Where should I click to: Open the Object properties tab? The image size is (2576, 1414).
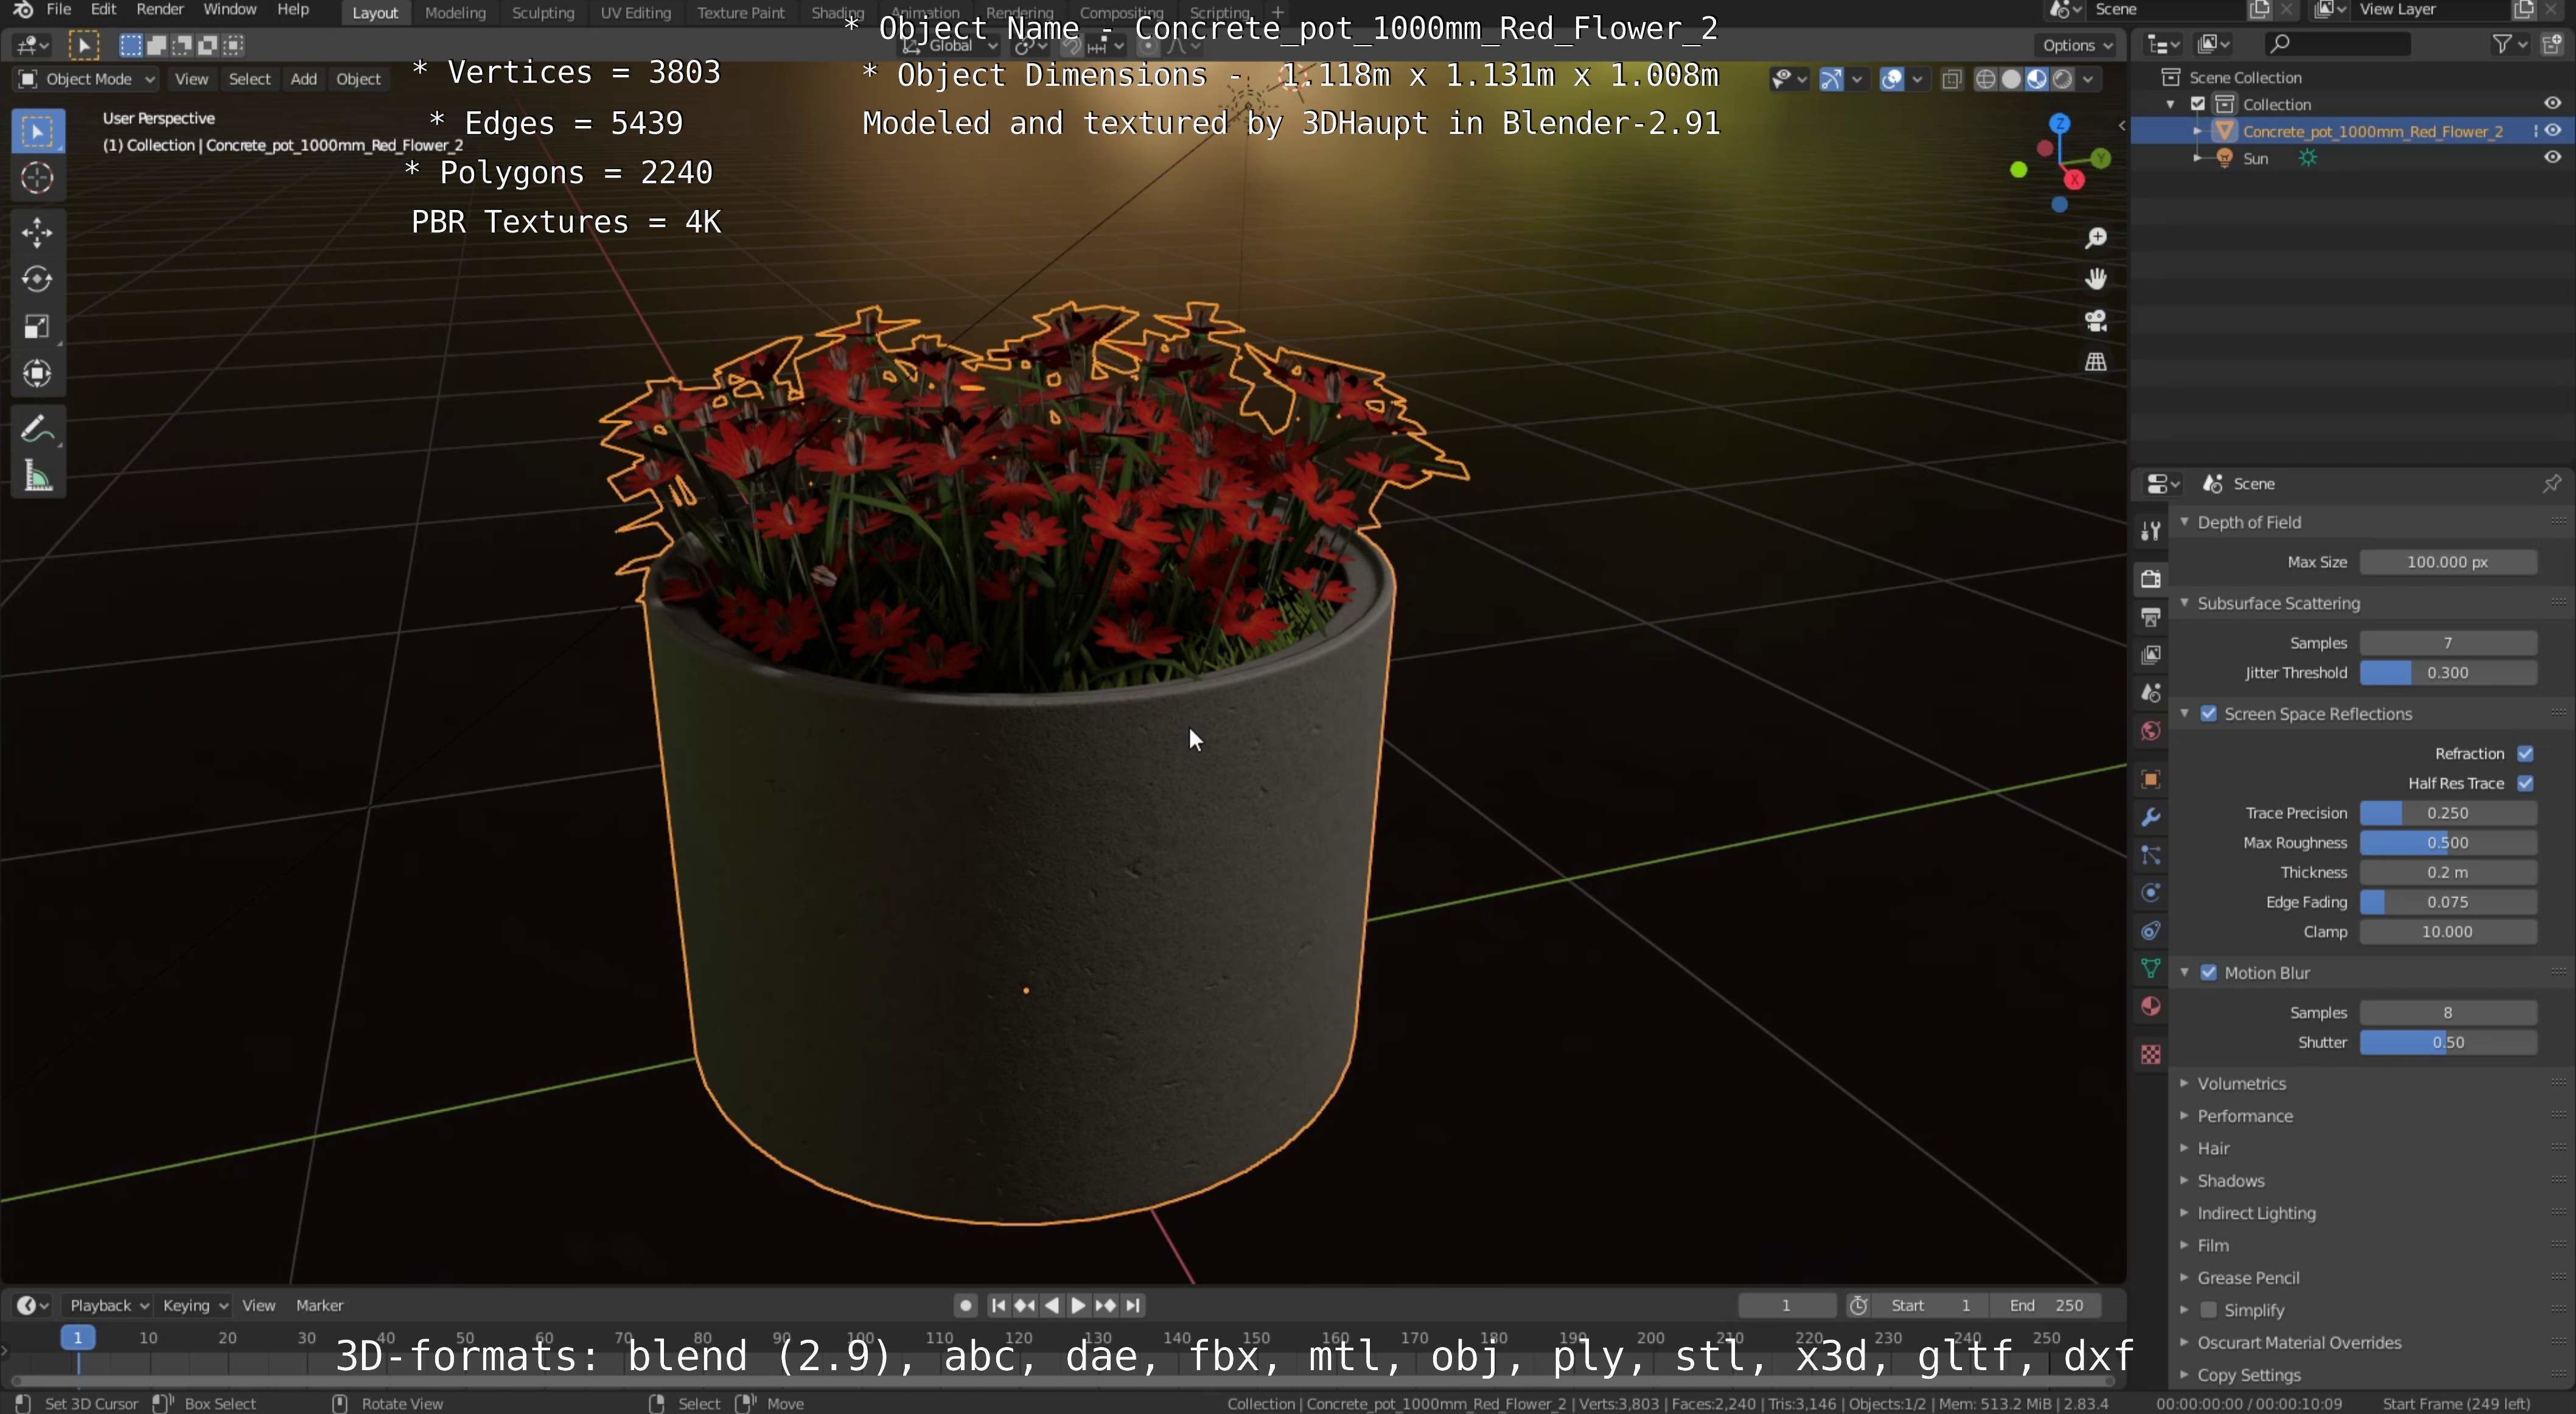pos(2150,779)
